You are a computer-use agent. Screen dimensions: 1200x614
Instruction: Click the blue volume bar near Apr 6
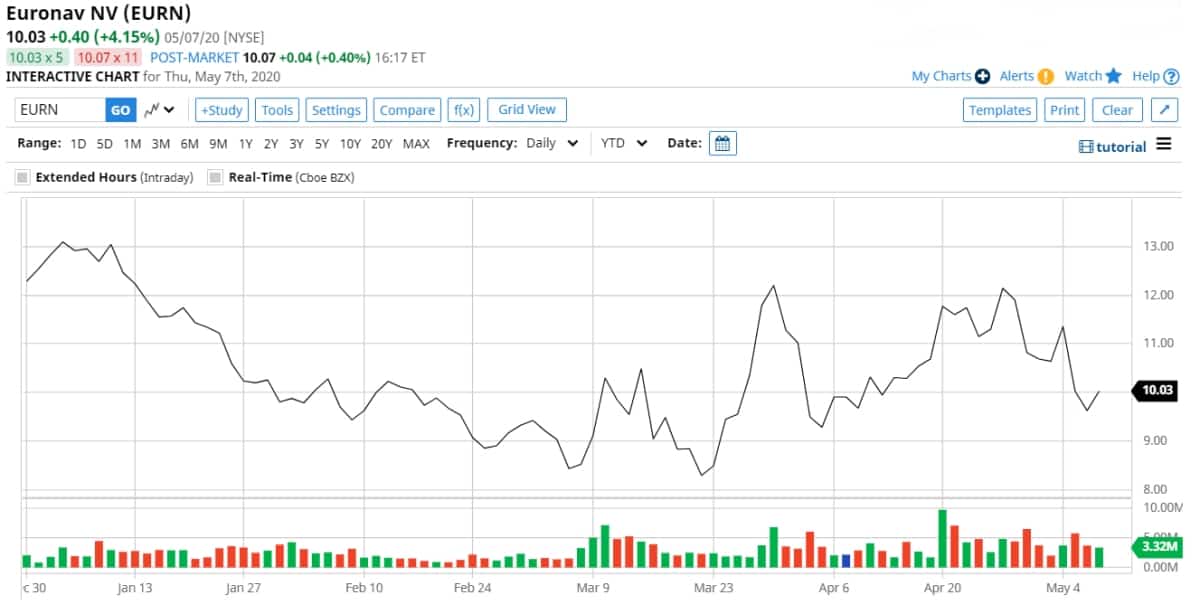pyautogui.click(x=846, y=561)
